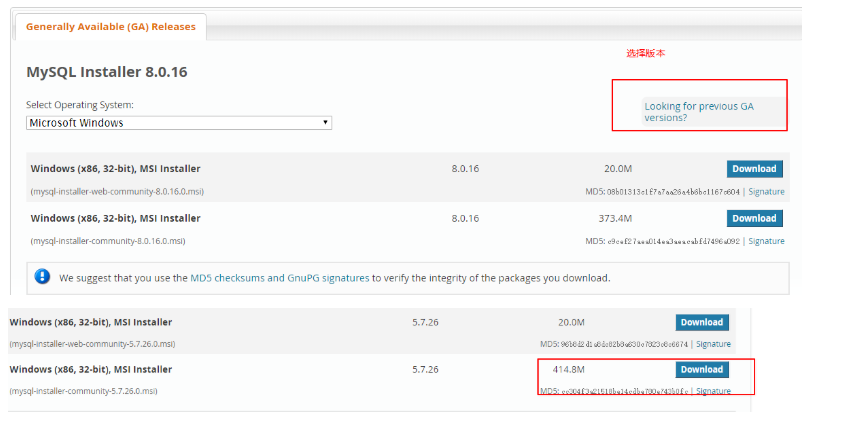843x430 pixels.
Task: Open the Generally Available (GA) Releases tab
Action: [x=111, y=27]
